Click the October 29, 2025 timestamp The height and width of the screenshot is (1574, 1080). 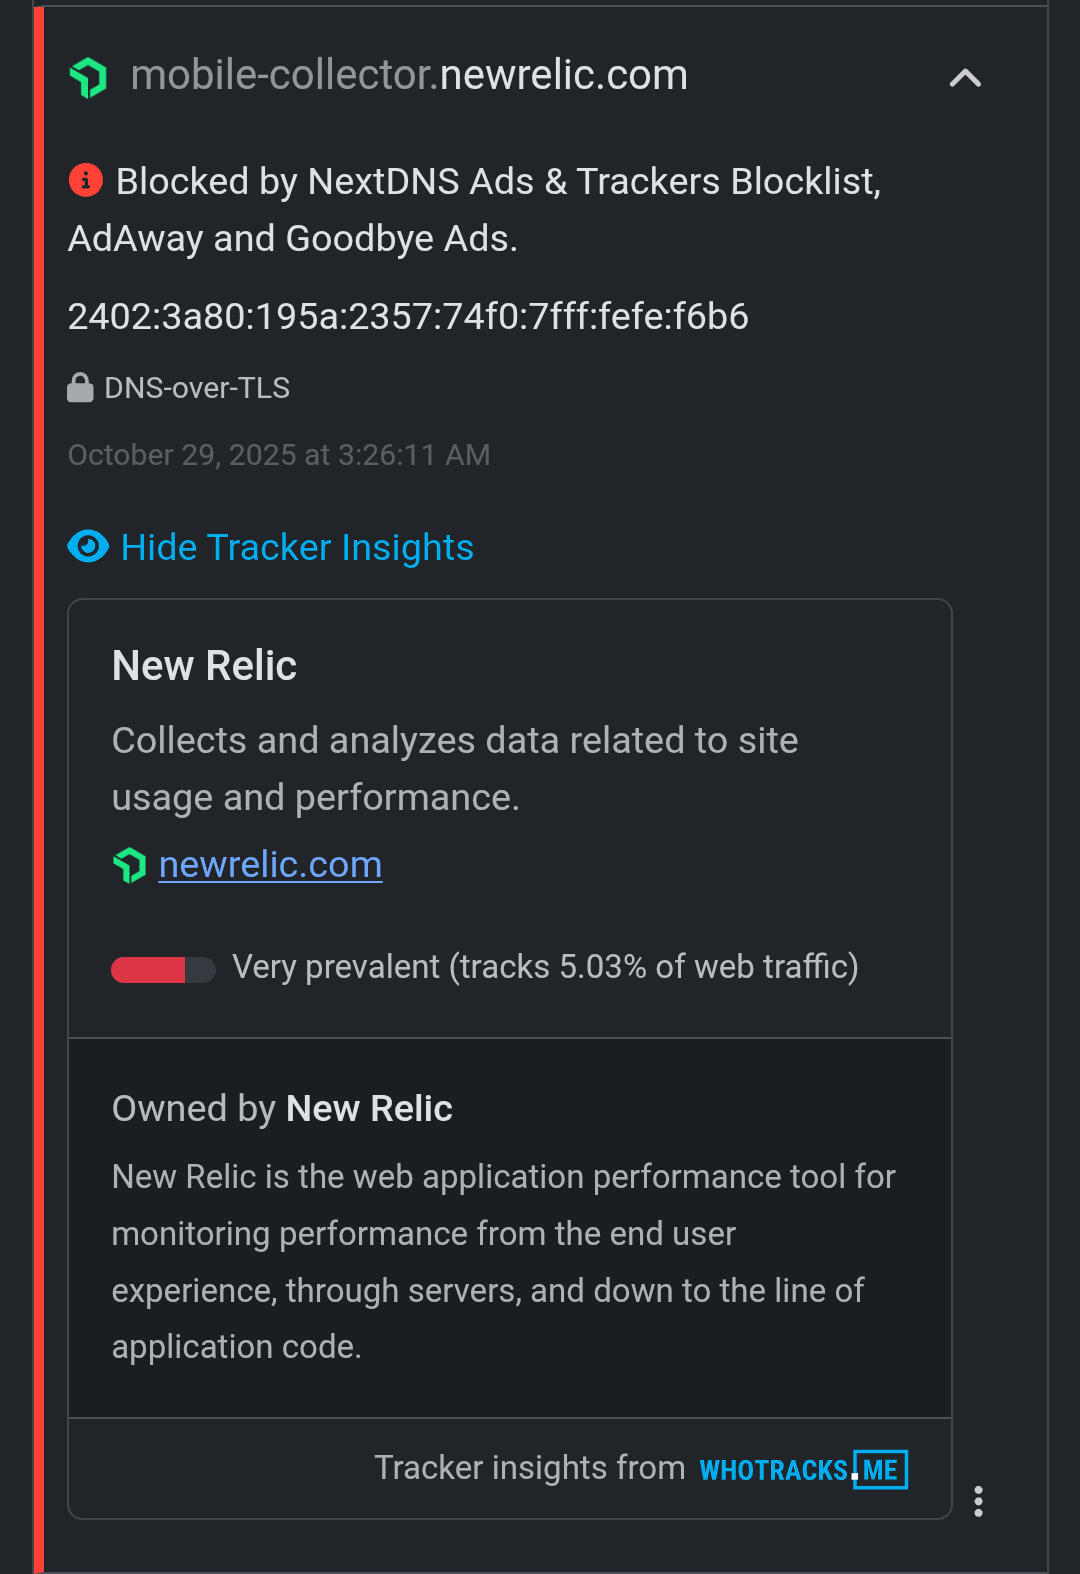point(279,455)
